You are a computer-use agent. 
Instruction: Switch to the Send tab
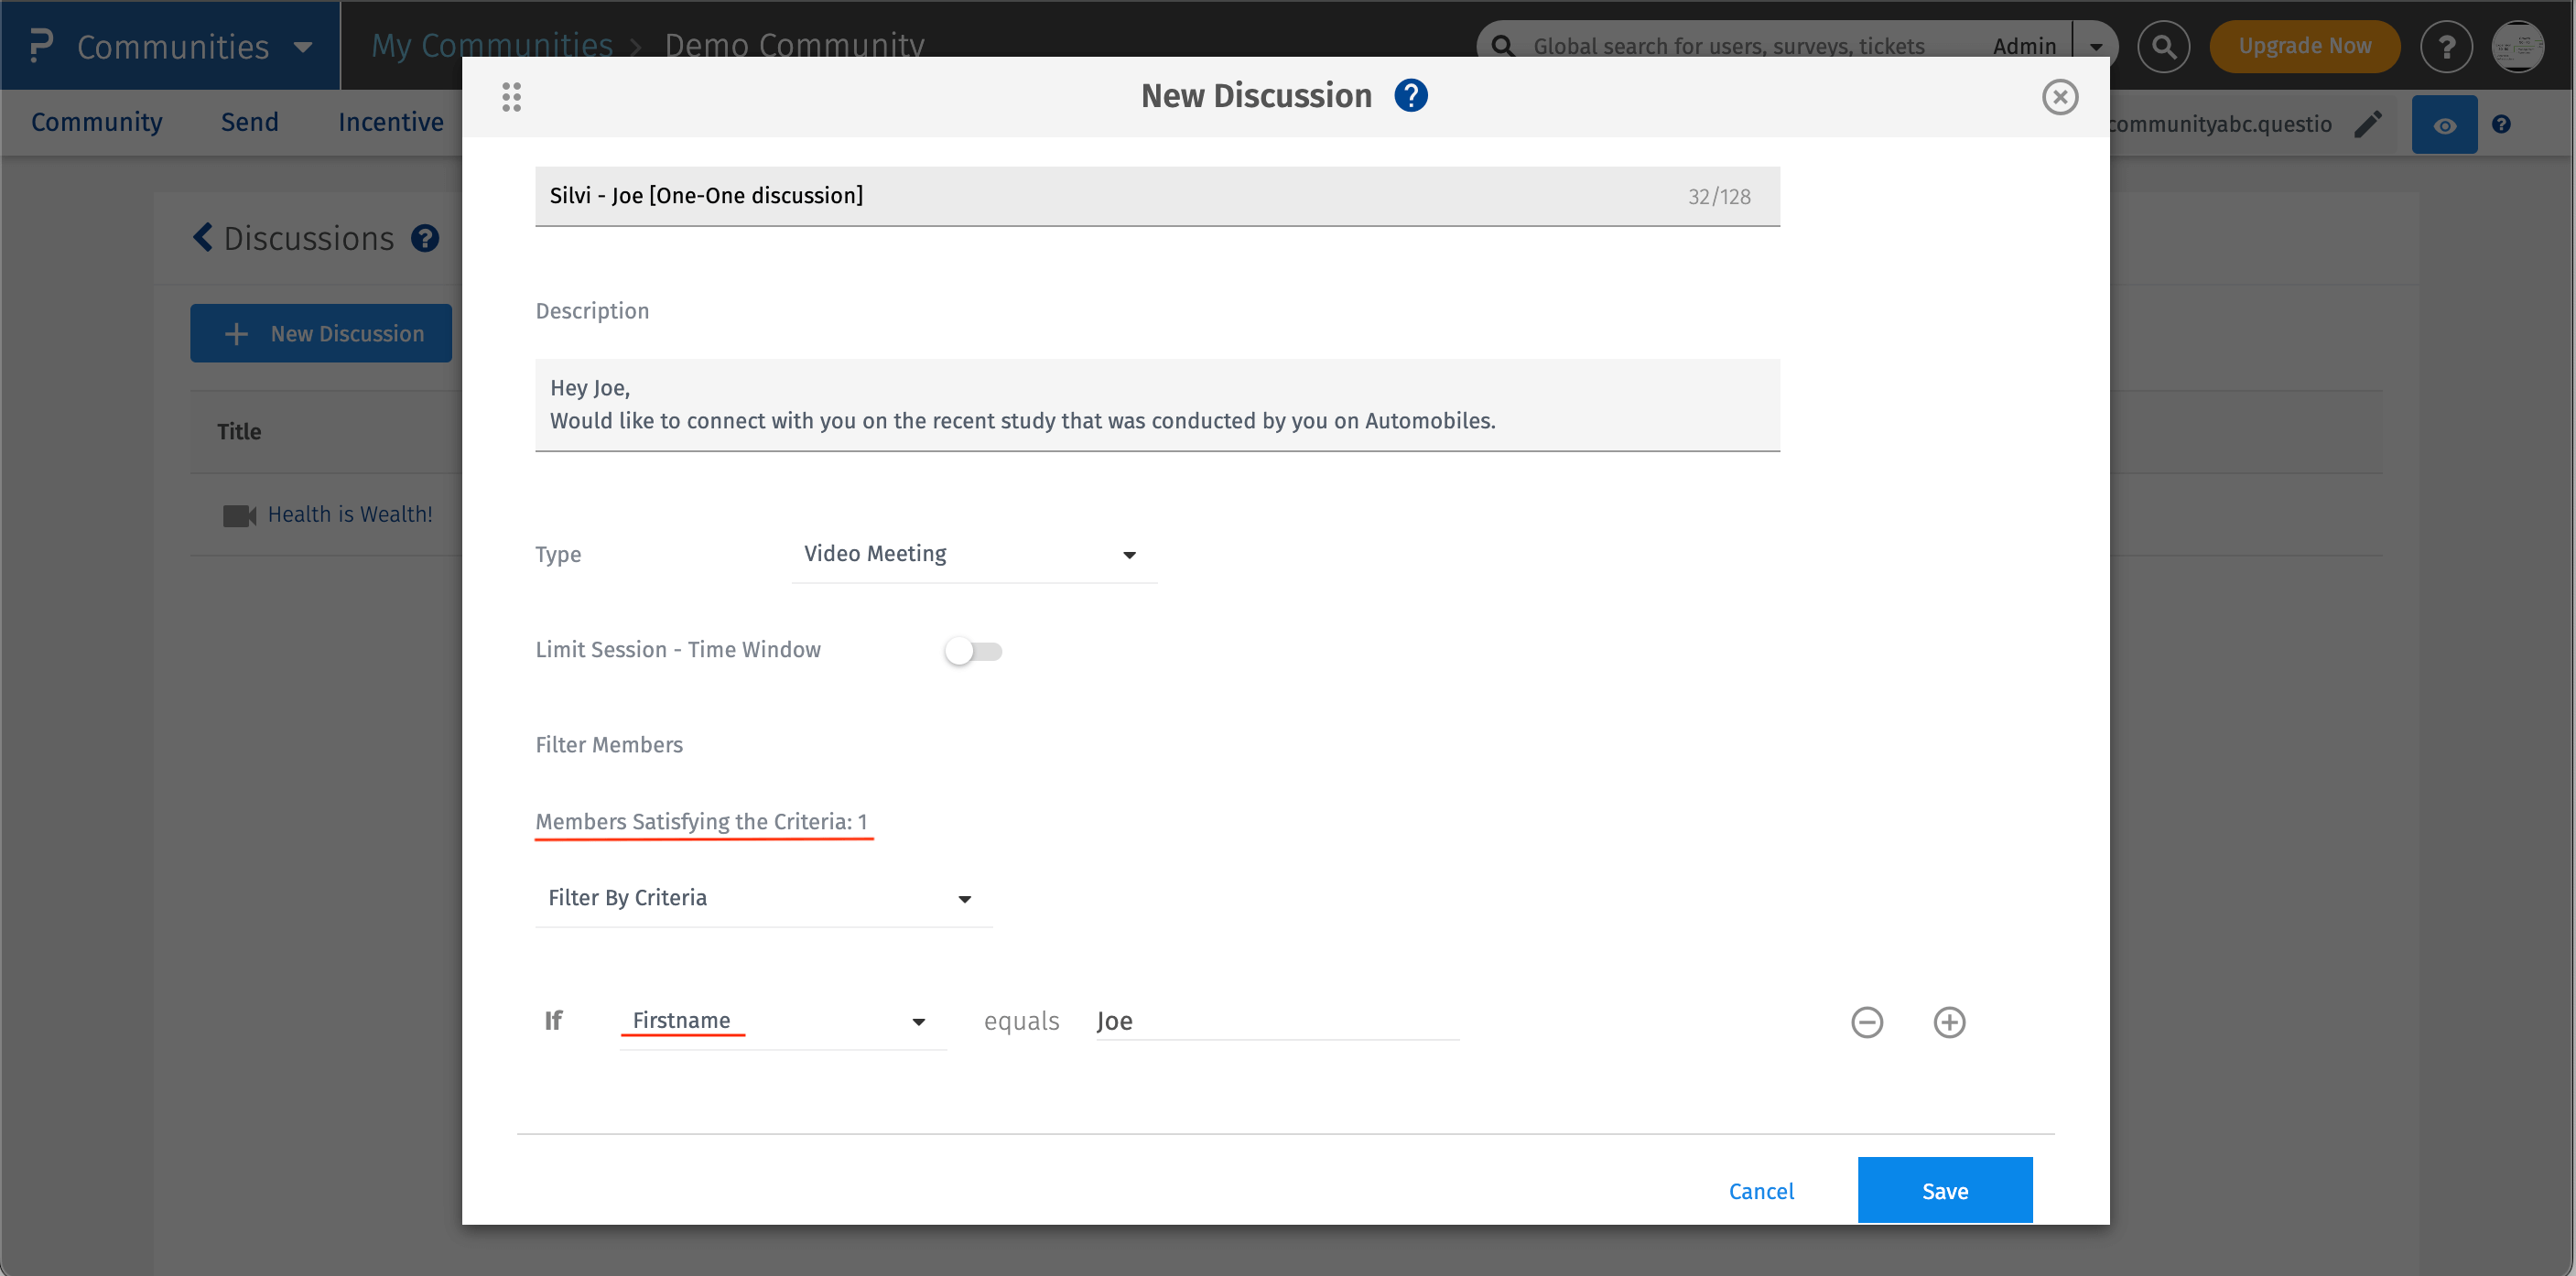coord(249,121)
